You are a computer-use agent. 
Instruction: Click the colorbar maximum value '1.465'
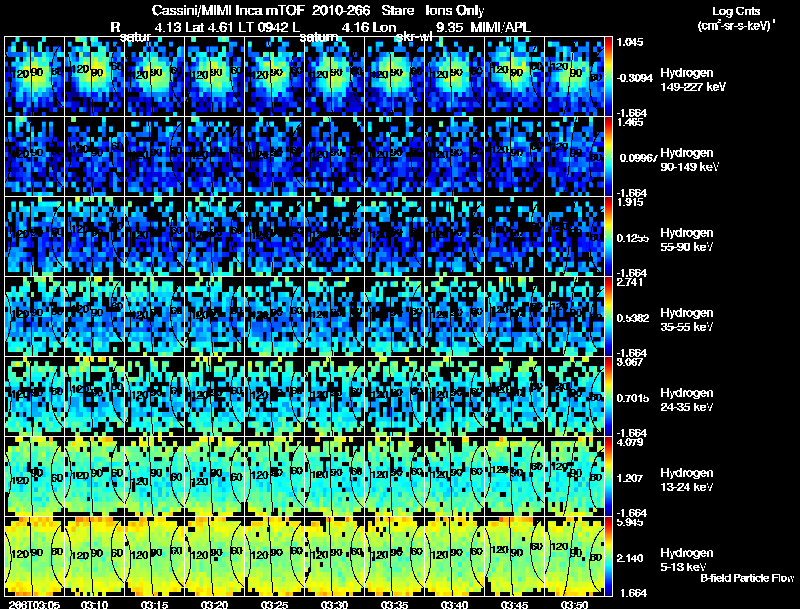(x=631, y=122)
